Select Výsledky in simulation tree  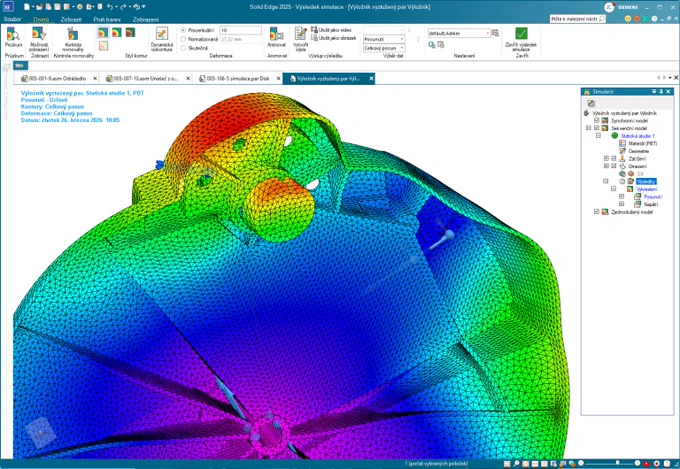tap(646, 181)
